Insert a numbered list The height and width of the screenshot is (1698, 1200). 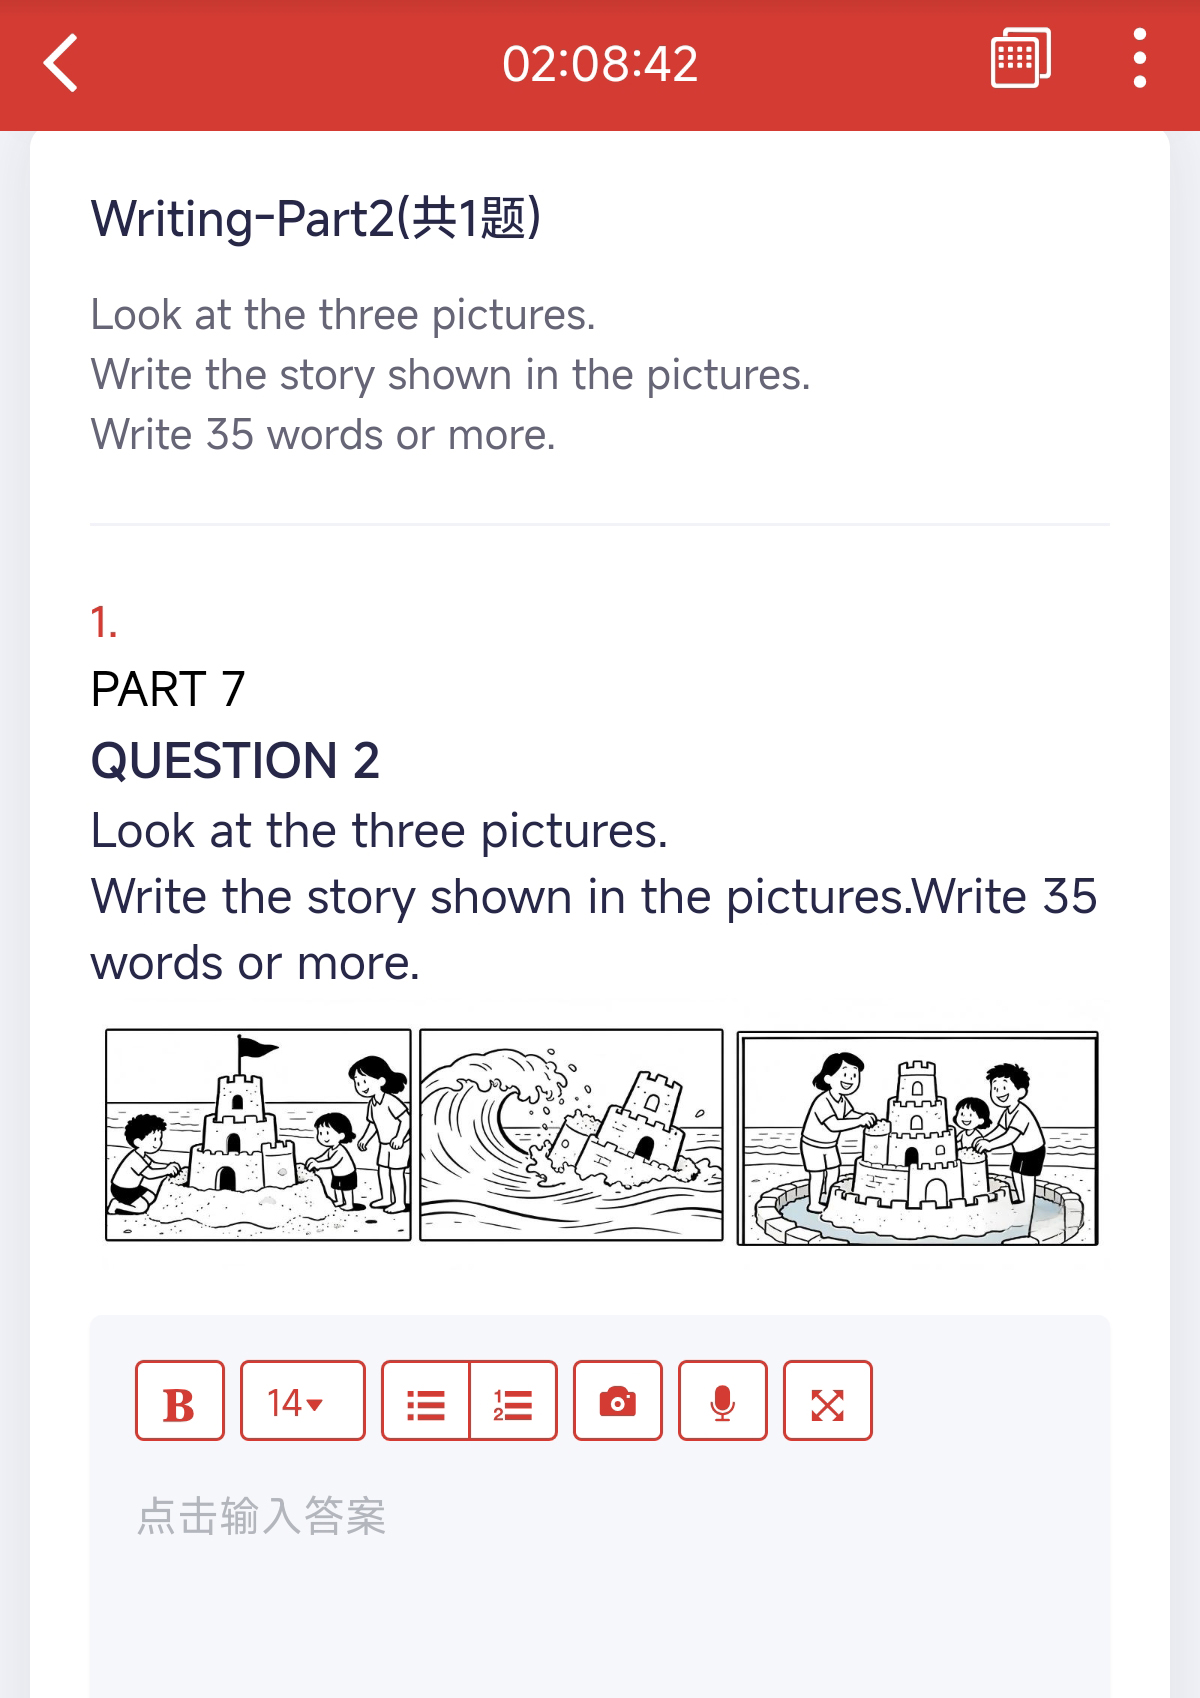(513, 1401)
